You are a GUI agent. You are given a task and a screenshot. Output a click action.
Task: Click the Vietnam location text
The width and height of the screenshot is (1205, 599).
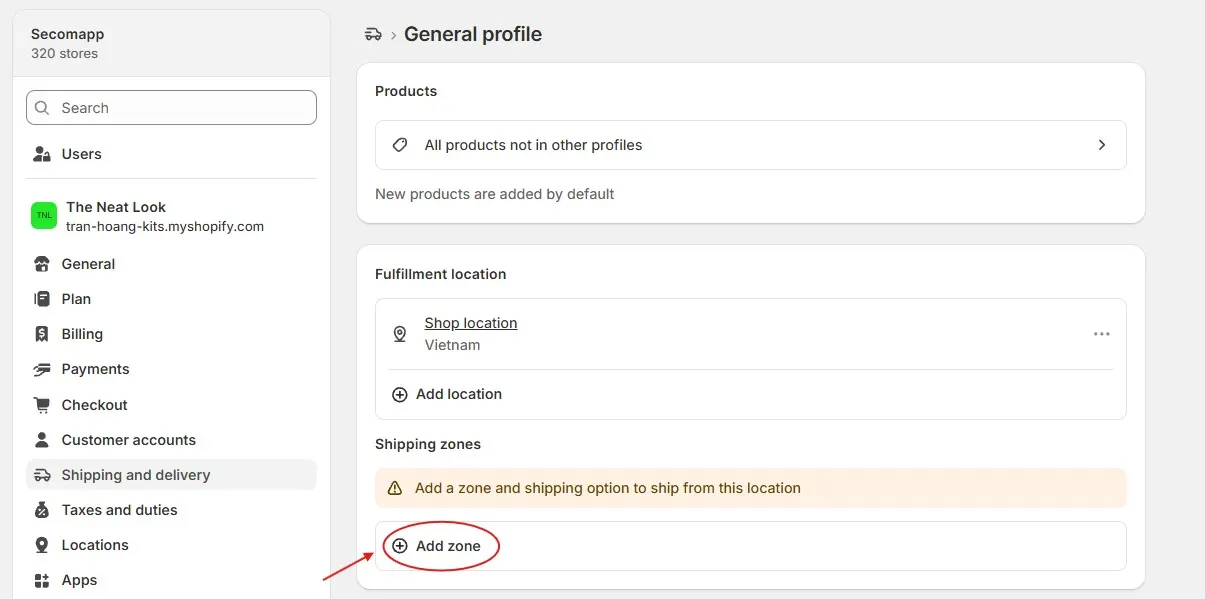coord(452,345)
